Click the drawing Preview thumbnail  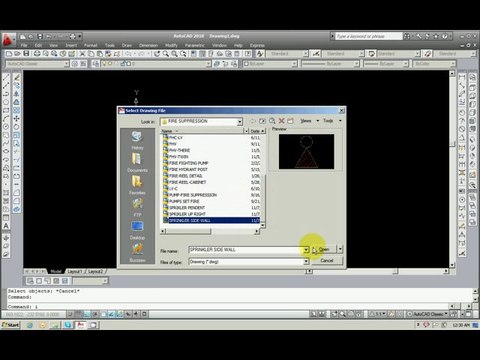(306, 152)
